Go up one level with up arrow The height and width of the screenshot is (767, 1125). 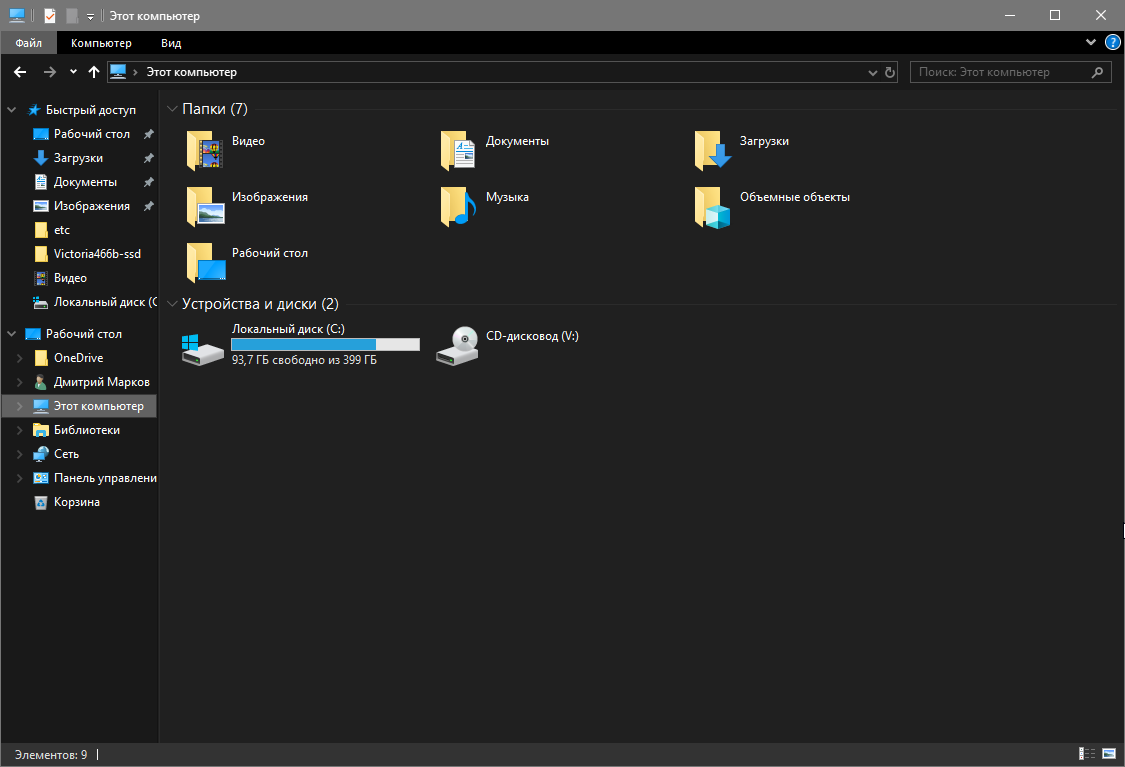(x=93, y=72)
